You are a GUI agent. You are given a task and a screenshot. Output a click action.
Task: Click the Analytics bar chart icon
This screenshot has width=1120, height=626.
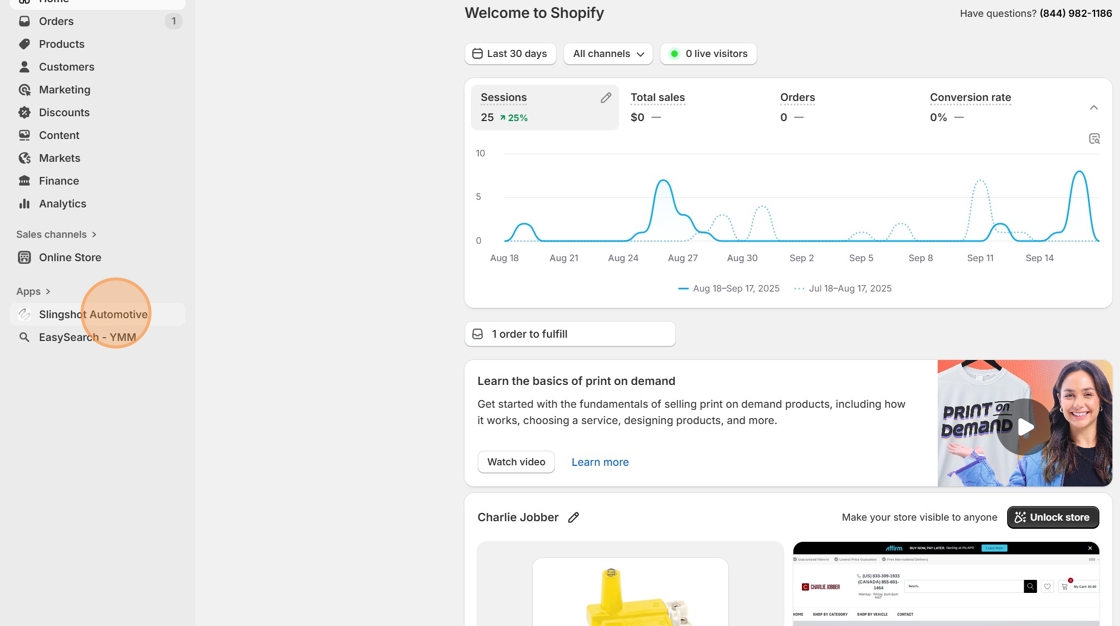24,204
